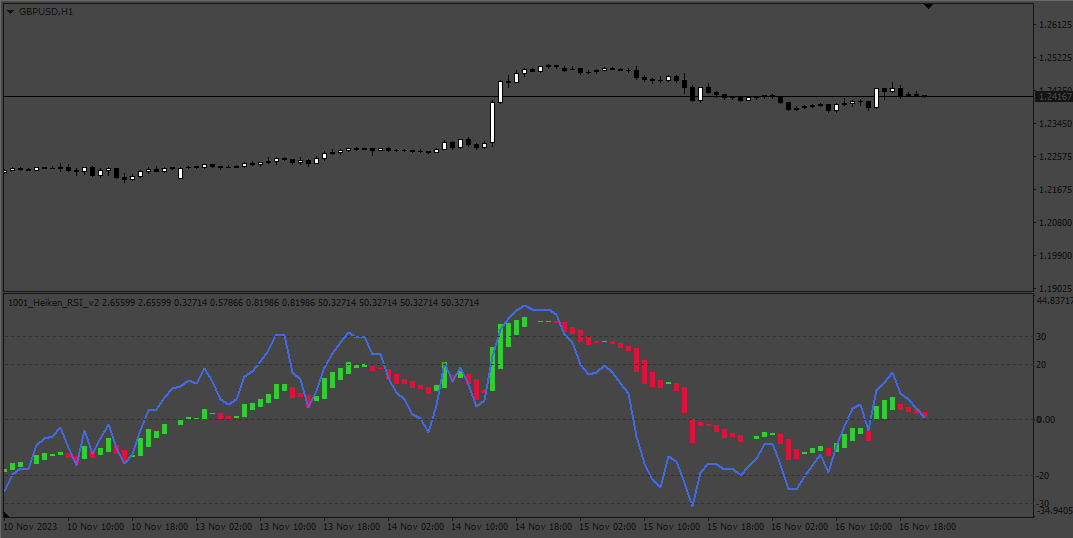Screen dimensions: 1073x538
Task: Select the 1001_Heiken_RSI_v2 indicator label
Action: pos(53,303)
